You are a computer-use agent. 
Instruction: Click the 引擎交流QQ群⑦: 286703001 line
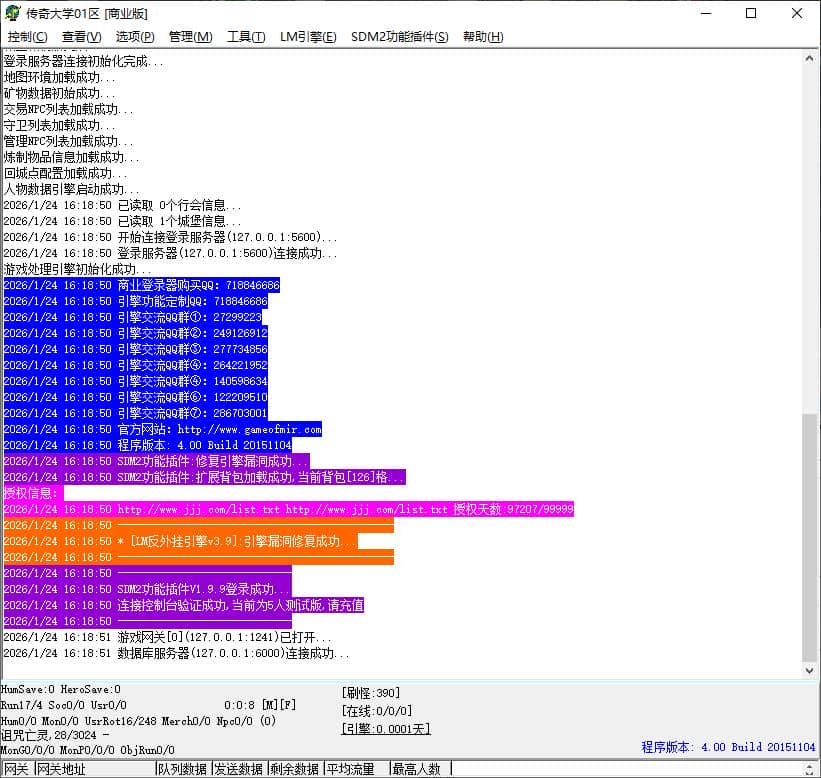pyautogui.click(x=136, y=414)
